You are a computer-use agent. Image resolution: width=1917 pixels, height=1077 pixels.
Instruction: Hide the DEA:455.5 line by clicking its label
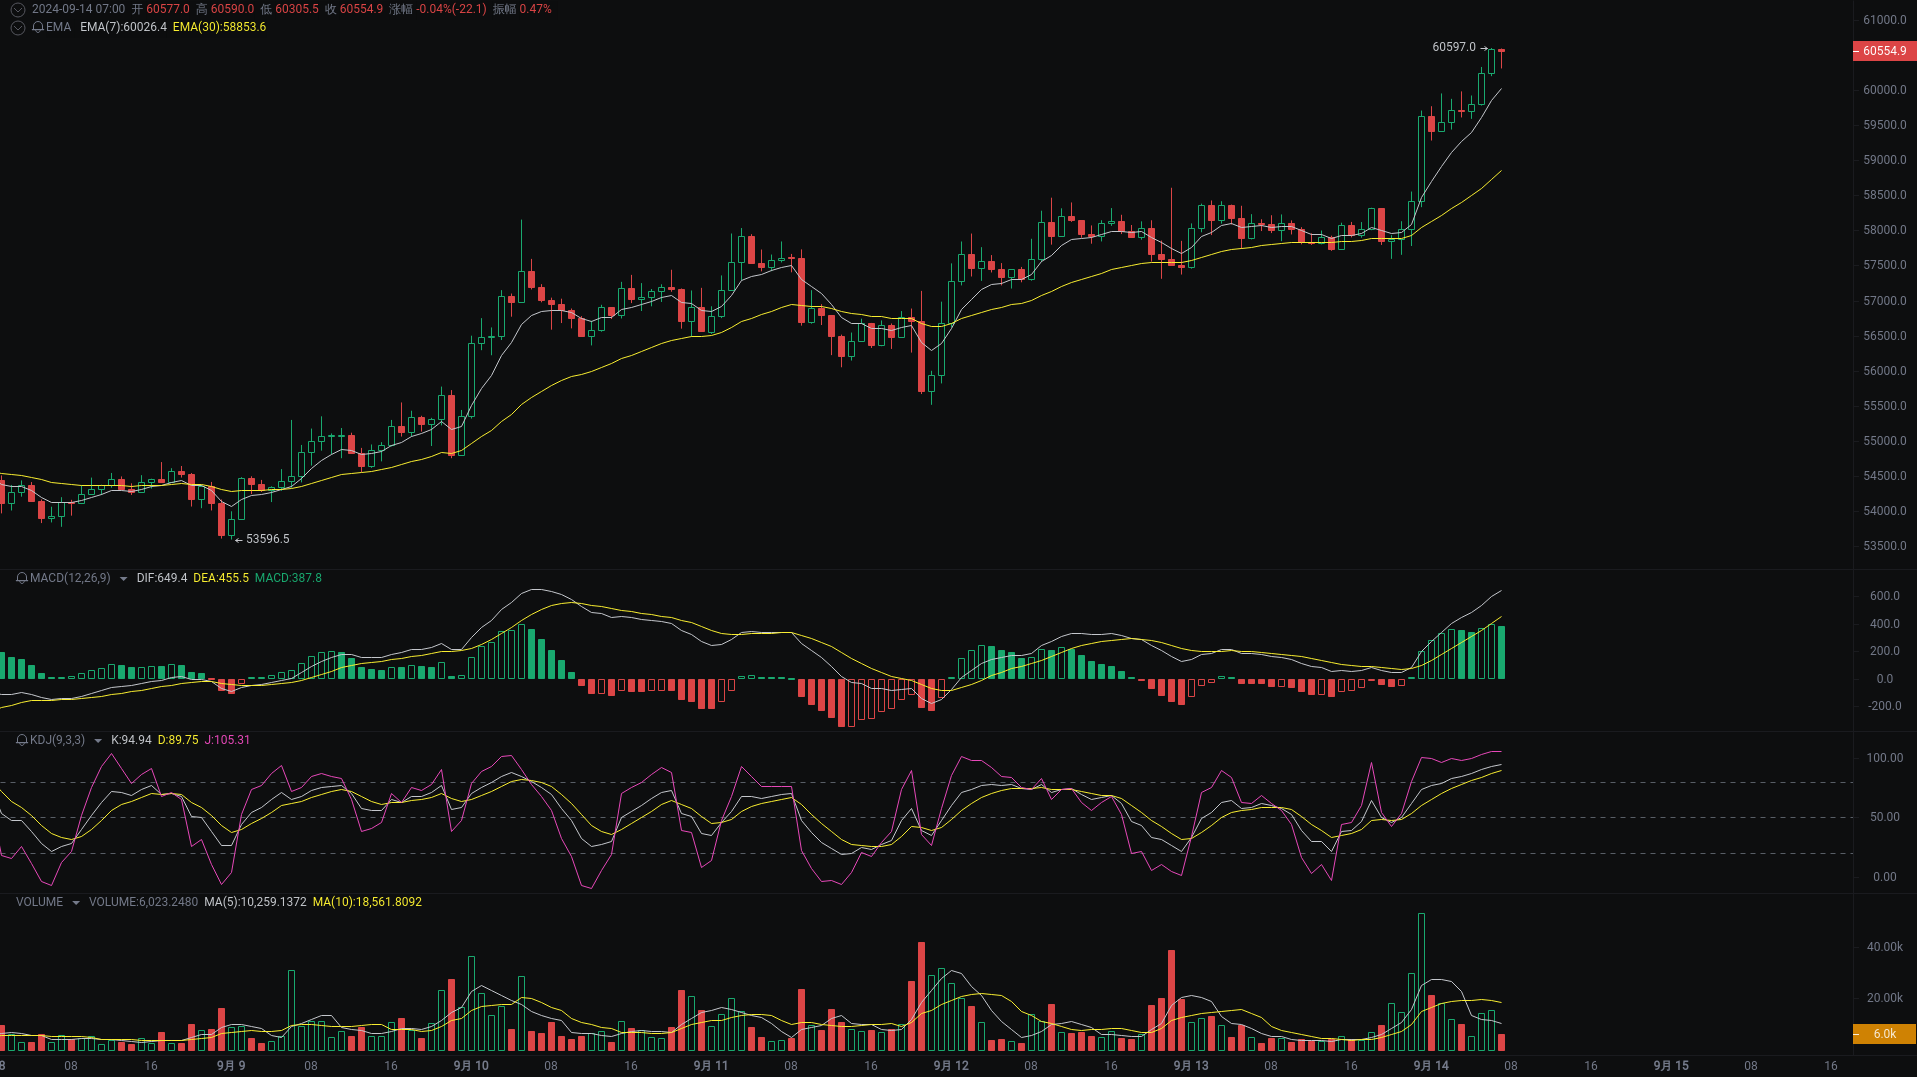coord(222,578)
